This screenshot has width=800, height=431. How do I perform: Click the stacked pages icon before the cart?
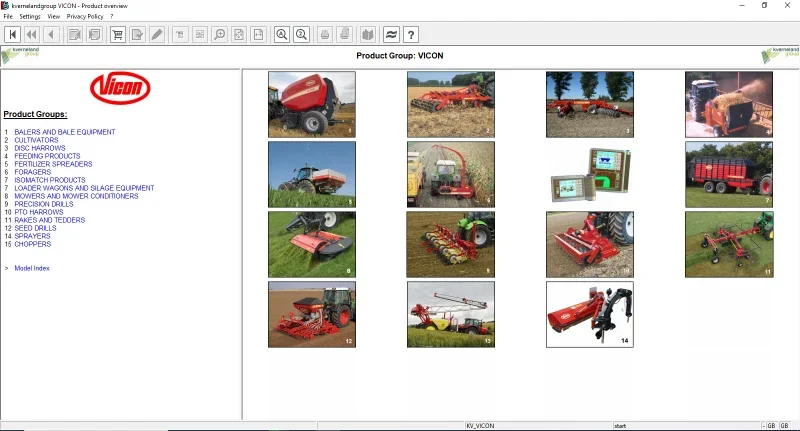click(x=95, y=35)
